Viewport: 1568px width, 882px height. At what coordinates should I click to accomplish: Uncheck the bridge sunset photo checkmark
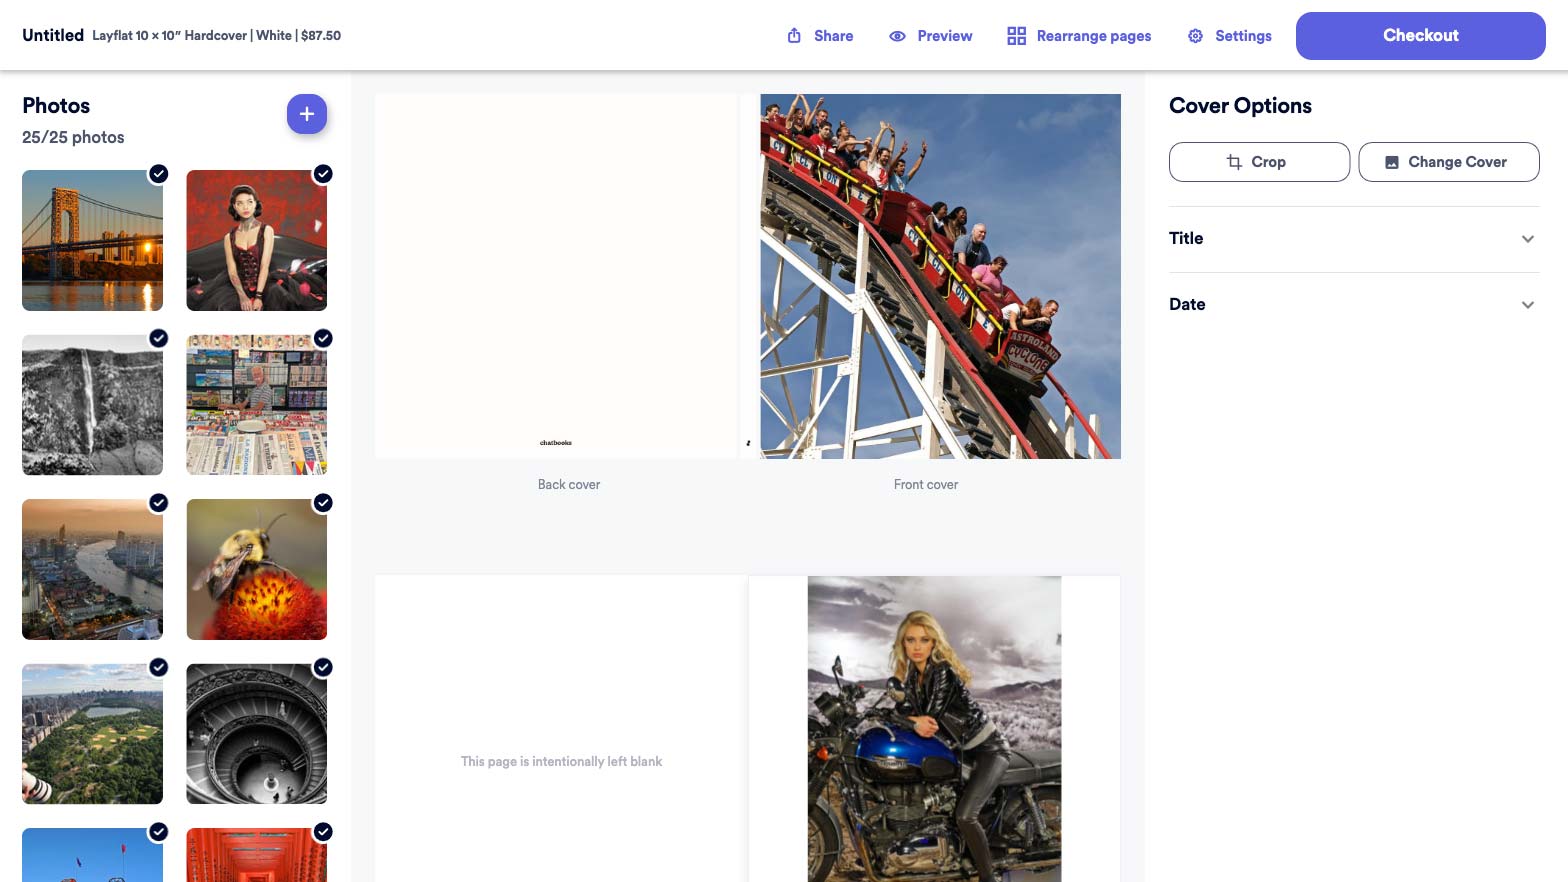click(159, 174)
